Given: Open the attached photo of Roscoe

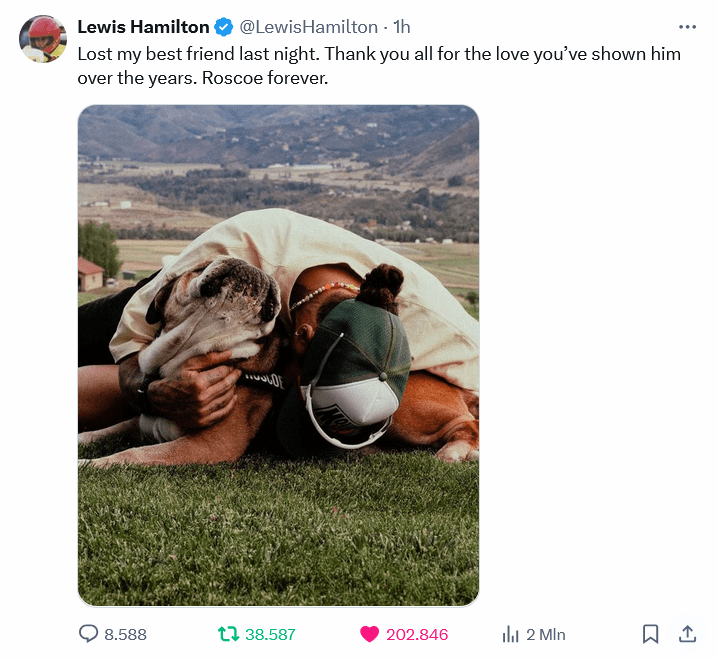Looking at the screenshot, I should 278,355.
